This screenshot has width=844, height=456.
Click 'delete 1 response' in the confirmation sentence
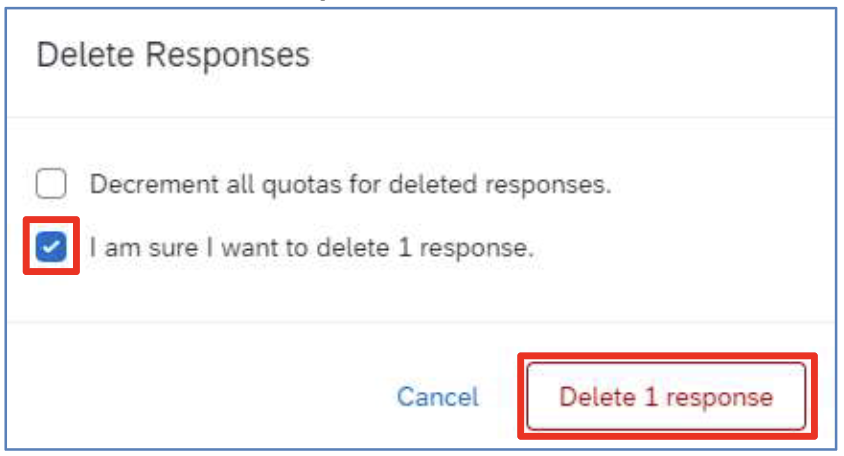(425, 248)
